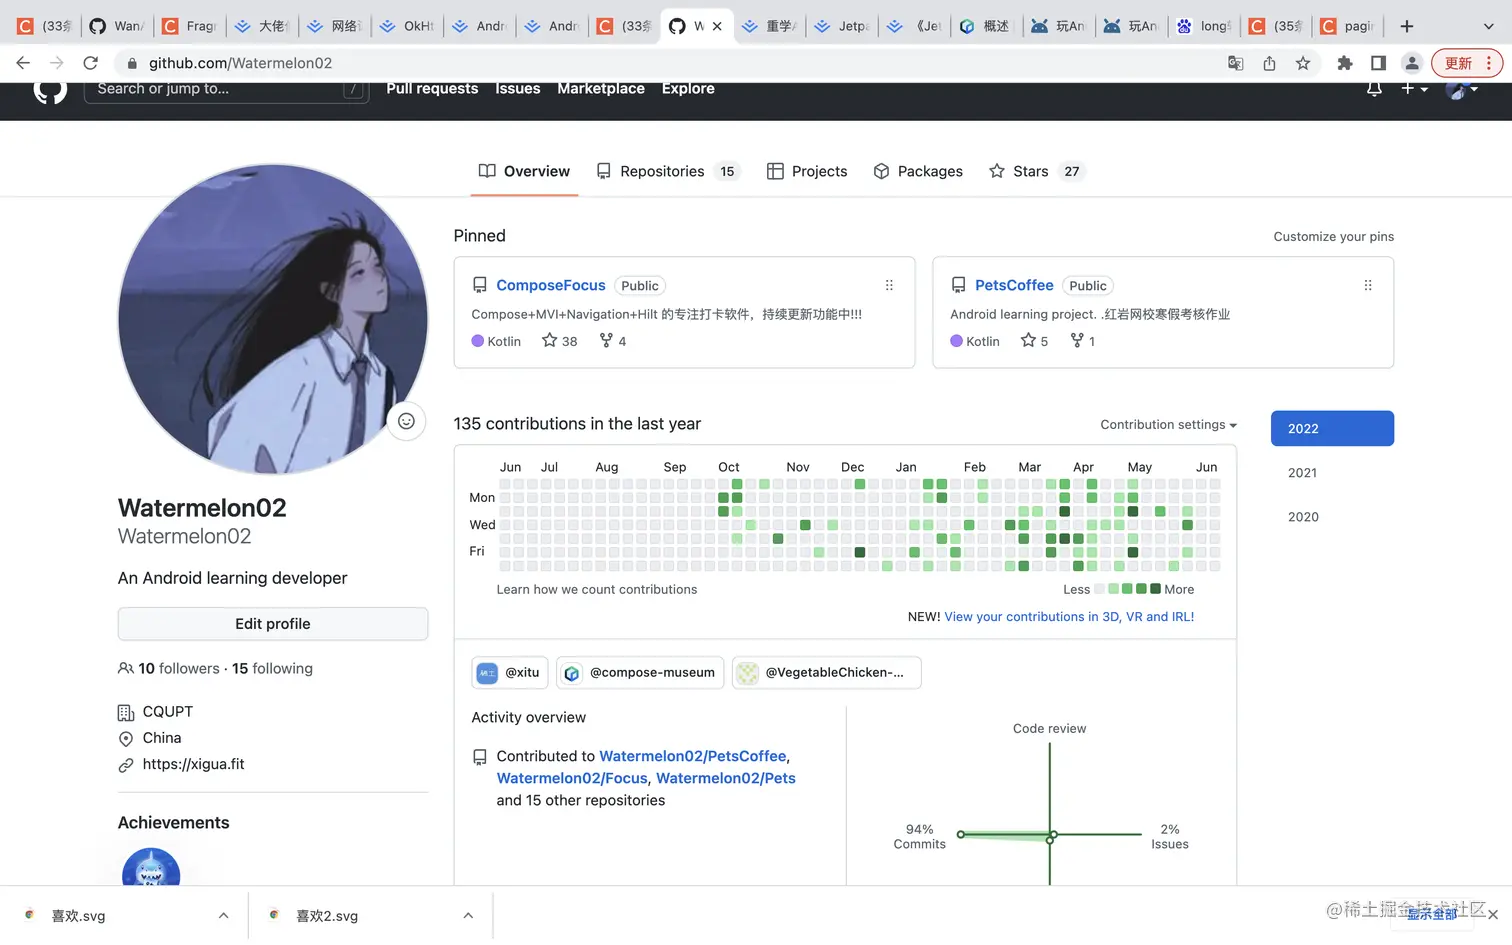Translate this page icon in address bar
Image resolution: width=1512 pixels, height=945 pixels.
tap(1236, 63)
